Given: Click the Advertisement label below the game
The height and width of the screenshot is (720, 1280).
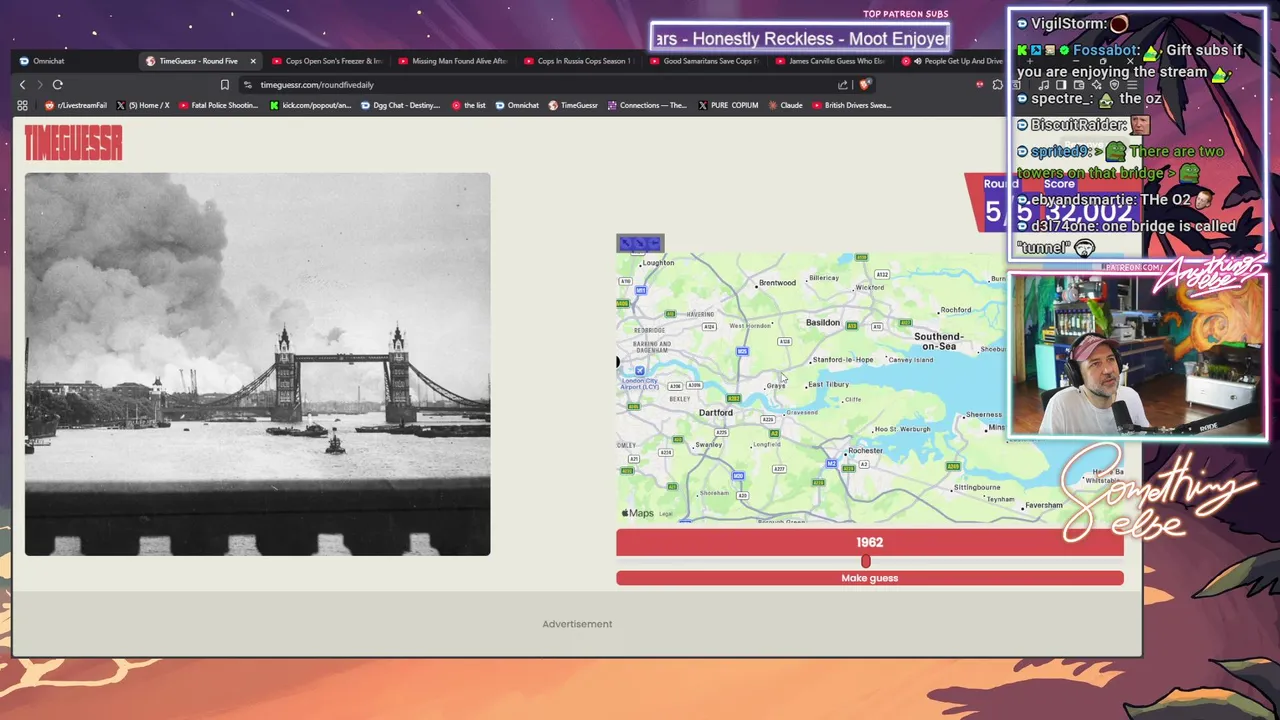Looking at the screenshot, I should [x=577, y=624].
